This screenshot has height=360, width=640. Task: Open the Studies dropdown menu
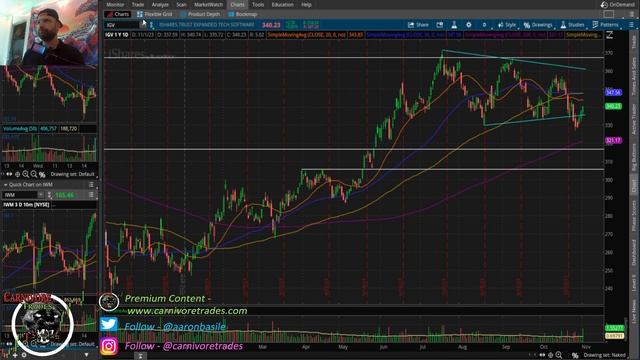tap(572, 25)
